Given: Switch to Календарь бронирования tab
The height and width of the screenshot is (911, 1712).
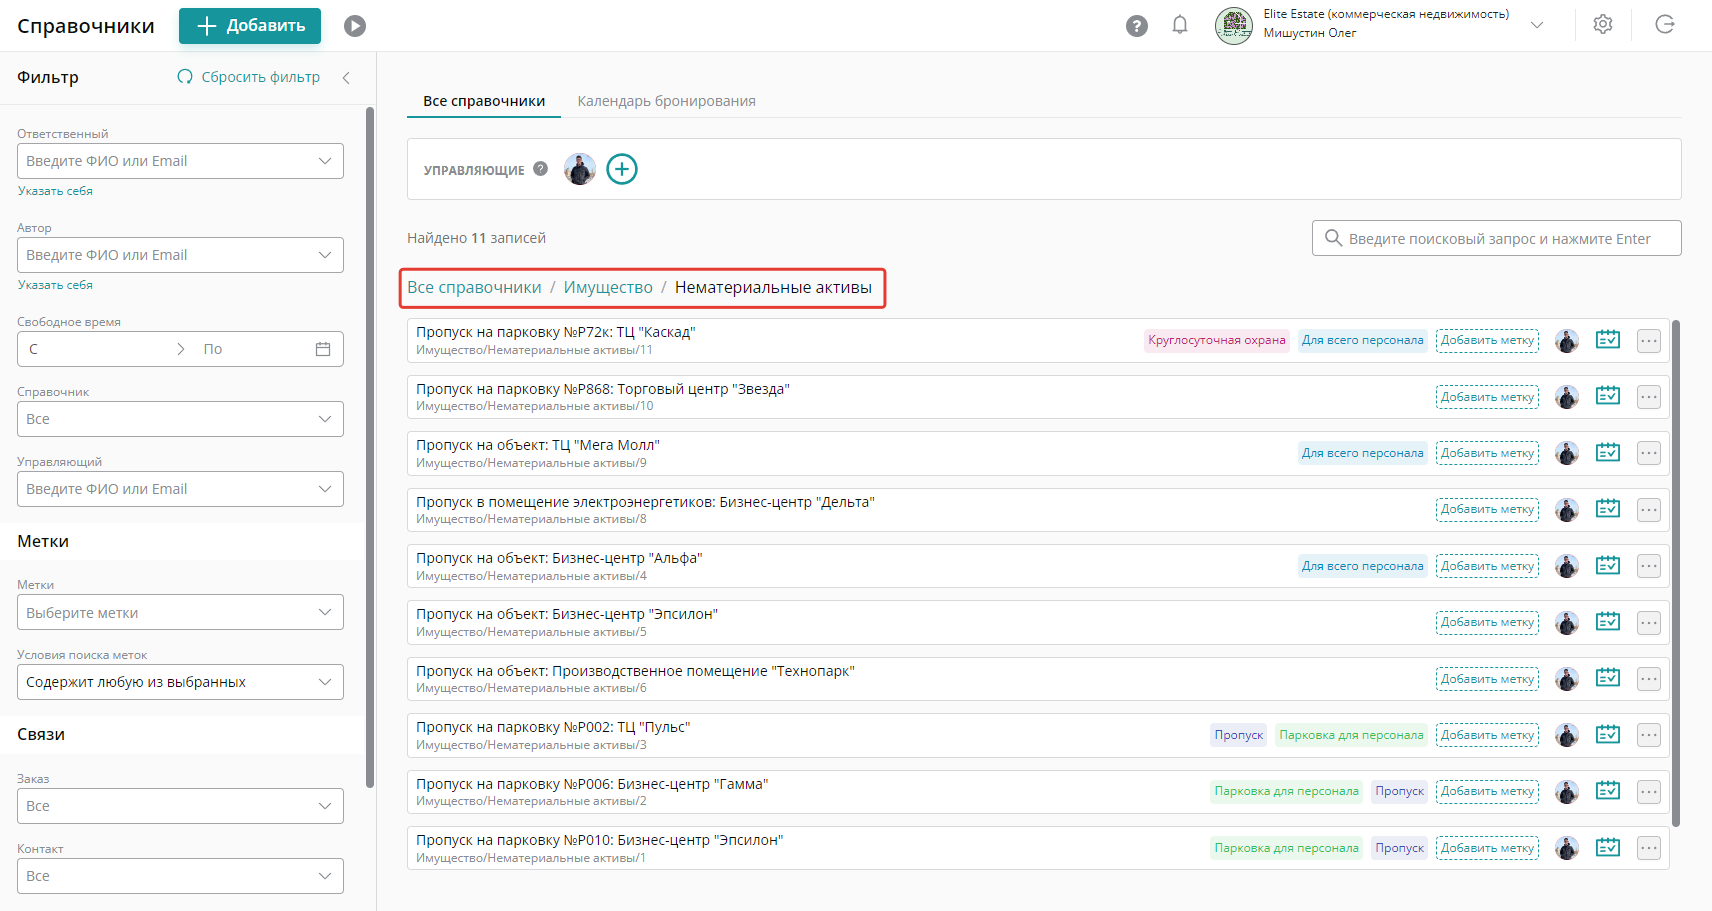Looking at the screenshot, I should 666,101.
